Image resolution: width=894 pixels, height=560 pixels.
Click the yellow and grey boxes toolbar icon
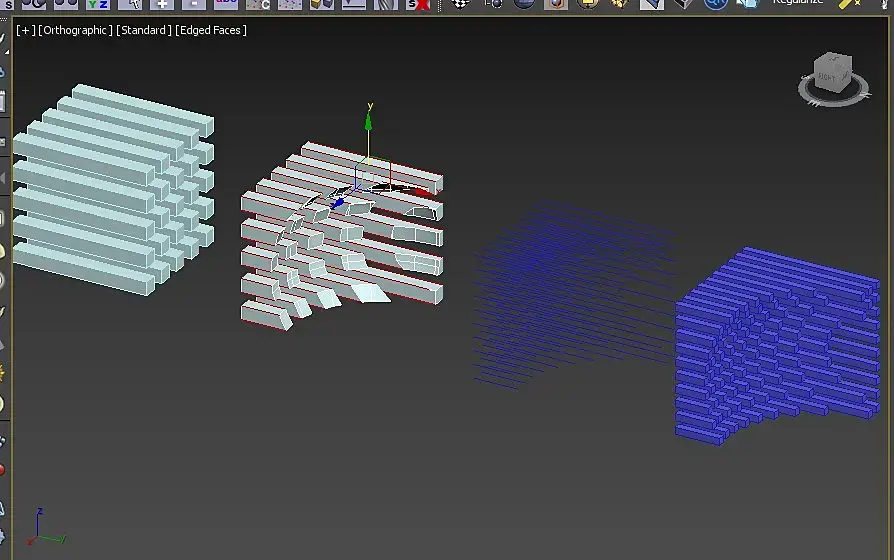pos(322,5)
